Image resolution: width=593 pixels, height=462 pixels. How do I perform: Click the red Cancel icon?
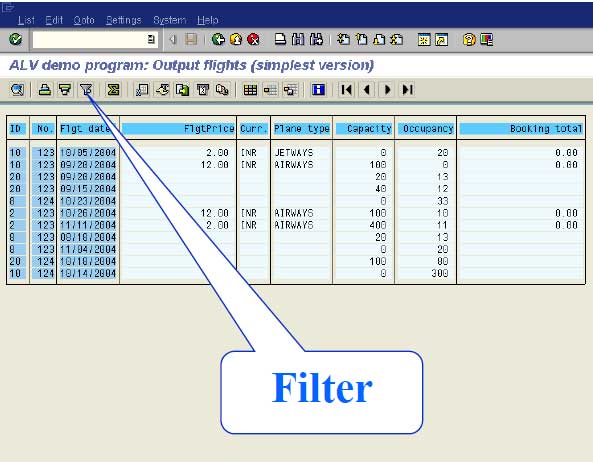[x=253, y=39]
